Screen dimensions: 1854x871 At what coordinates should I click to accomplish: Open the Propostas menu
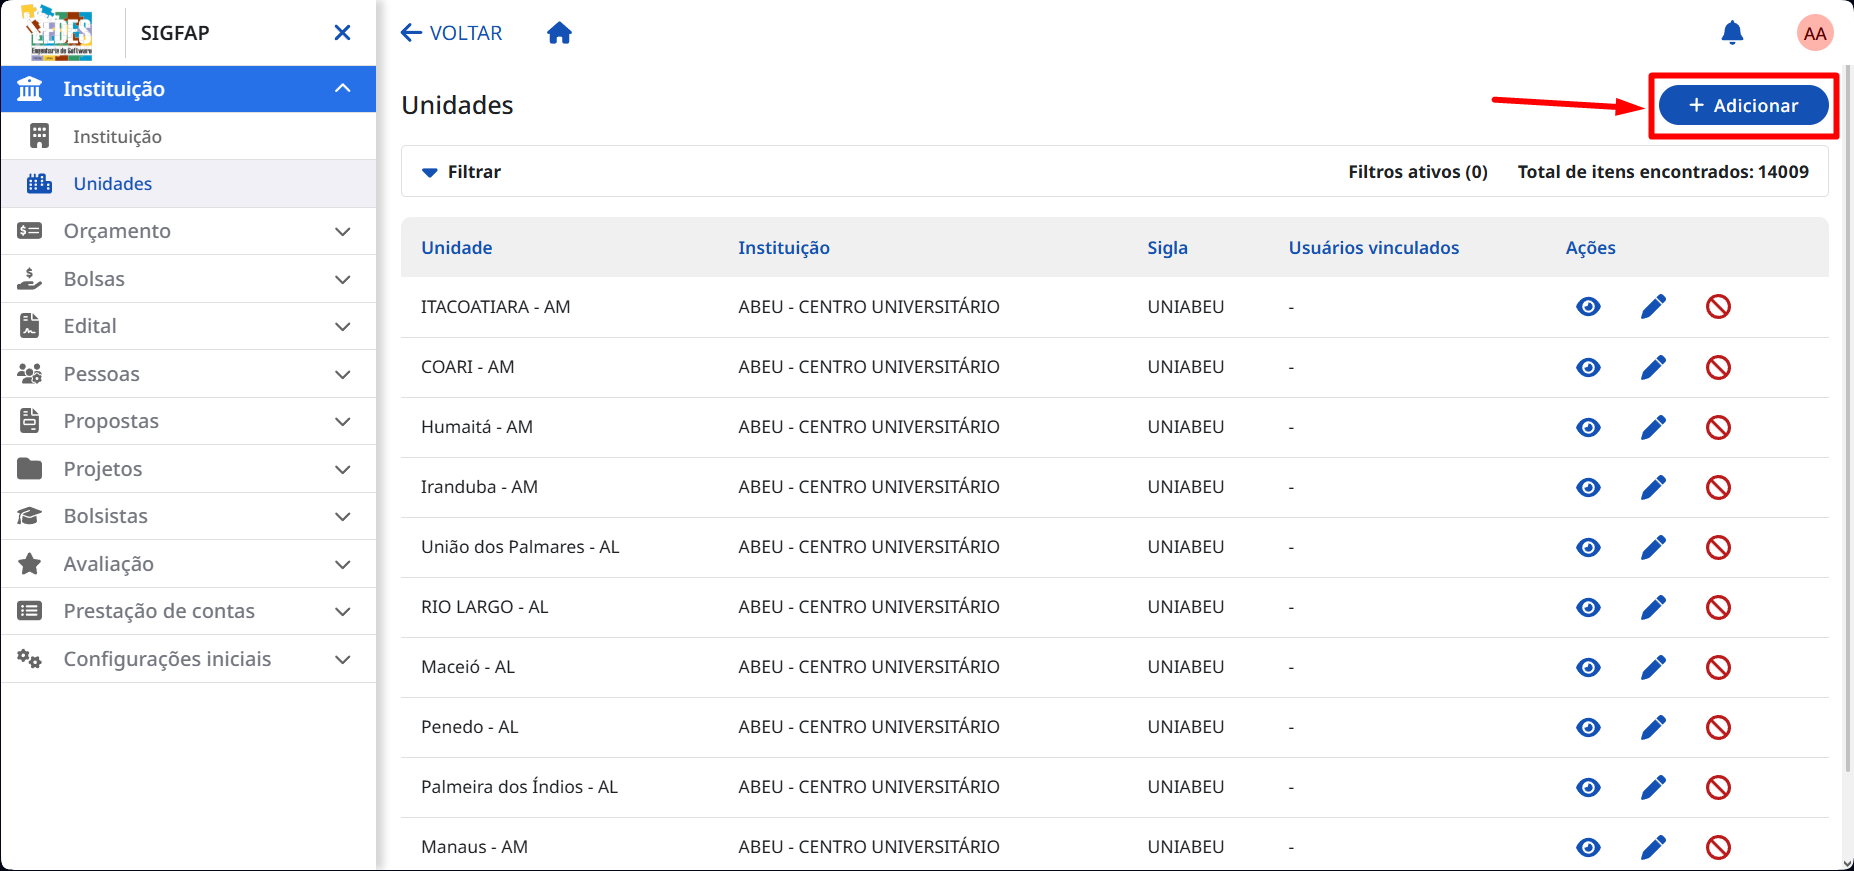coord(188,421)
